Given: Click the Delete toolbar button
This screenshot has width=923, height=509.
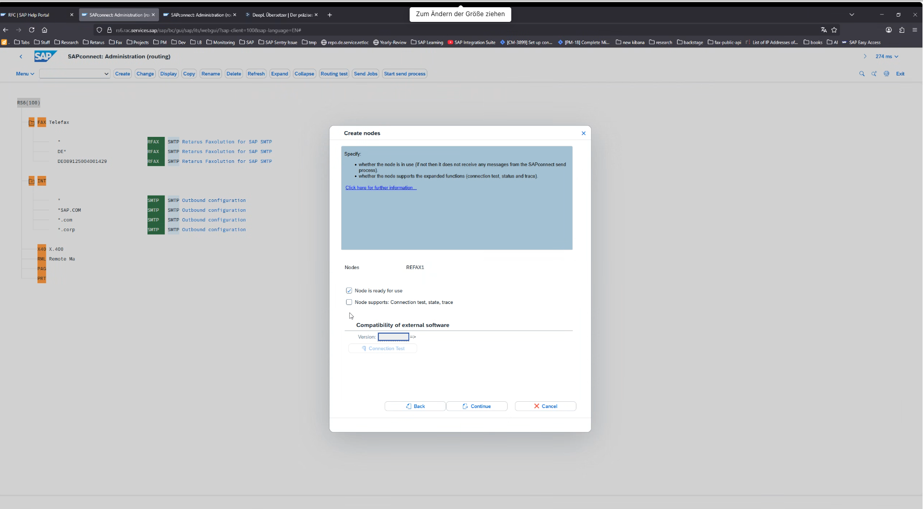Looking at the screenshot, I should click(234, 74).
